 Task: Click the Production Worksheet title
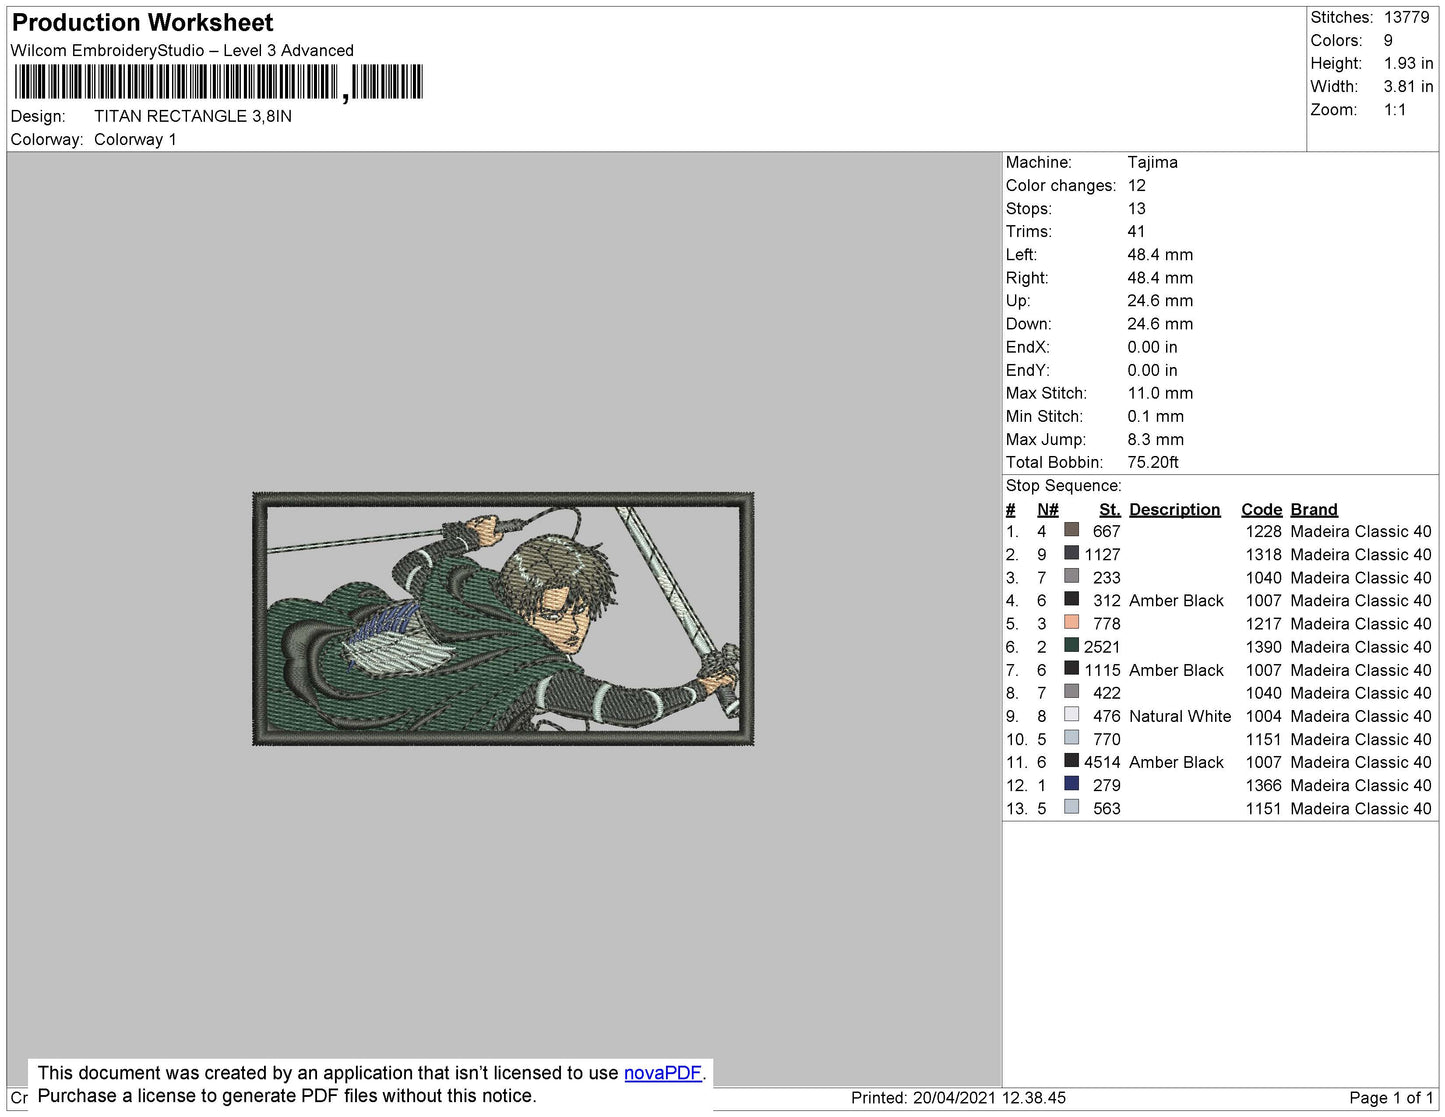pyautogui.click(x=142, y=23)
